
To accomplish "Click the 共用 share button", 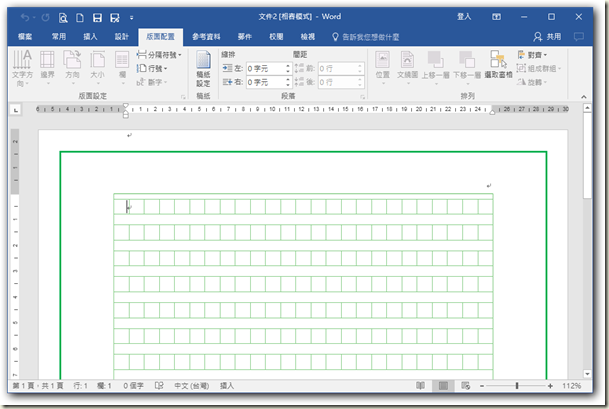I will 547,37.
